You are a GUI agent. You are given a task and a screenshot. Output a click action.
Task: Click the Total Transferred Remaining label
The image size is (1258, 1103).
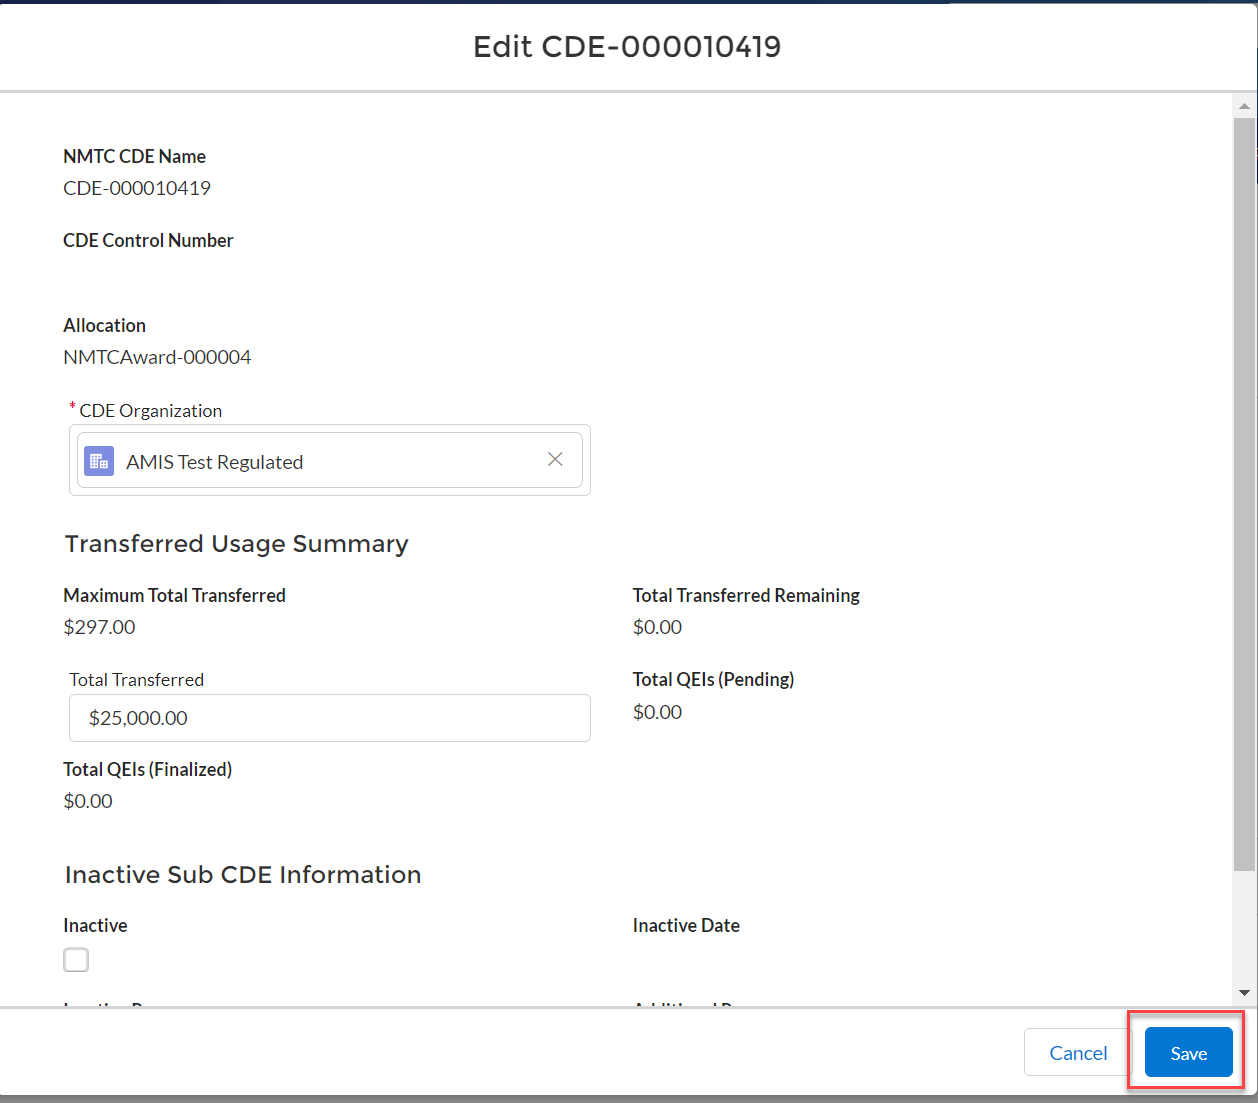pyautogui.click(x=746, y=595)
